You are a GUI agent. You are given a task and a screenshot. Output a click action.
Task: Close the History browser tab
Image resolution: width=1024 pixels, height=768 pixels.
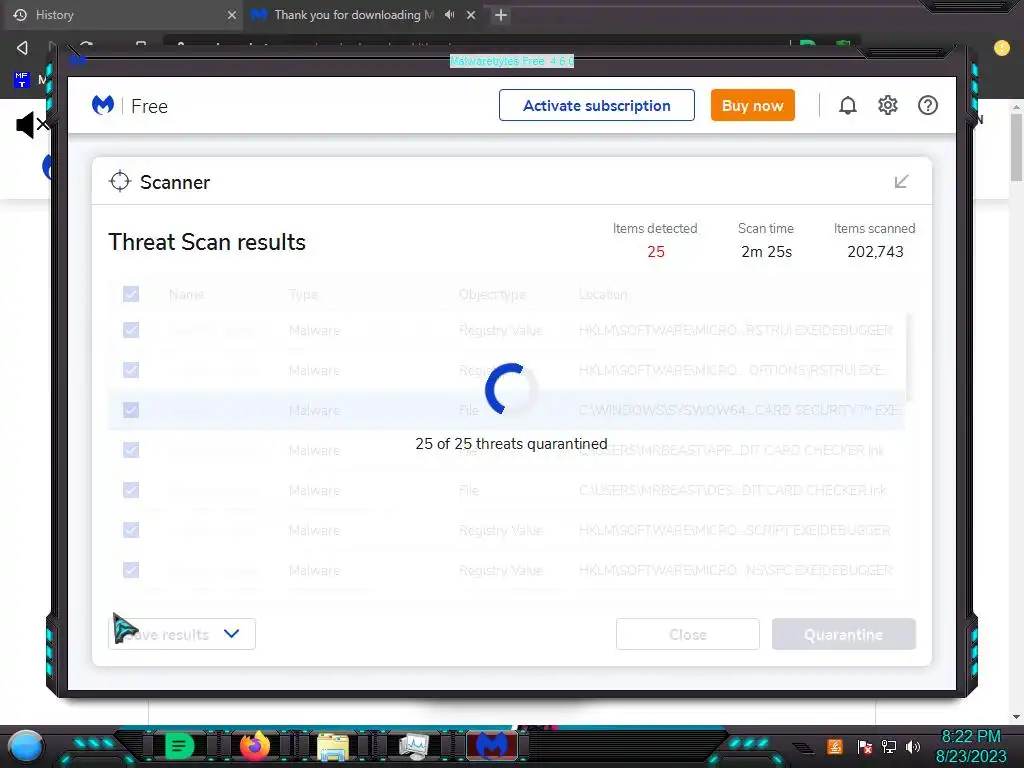pyautogui.click(x=232, y=14)
